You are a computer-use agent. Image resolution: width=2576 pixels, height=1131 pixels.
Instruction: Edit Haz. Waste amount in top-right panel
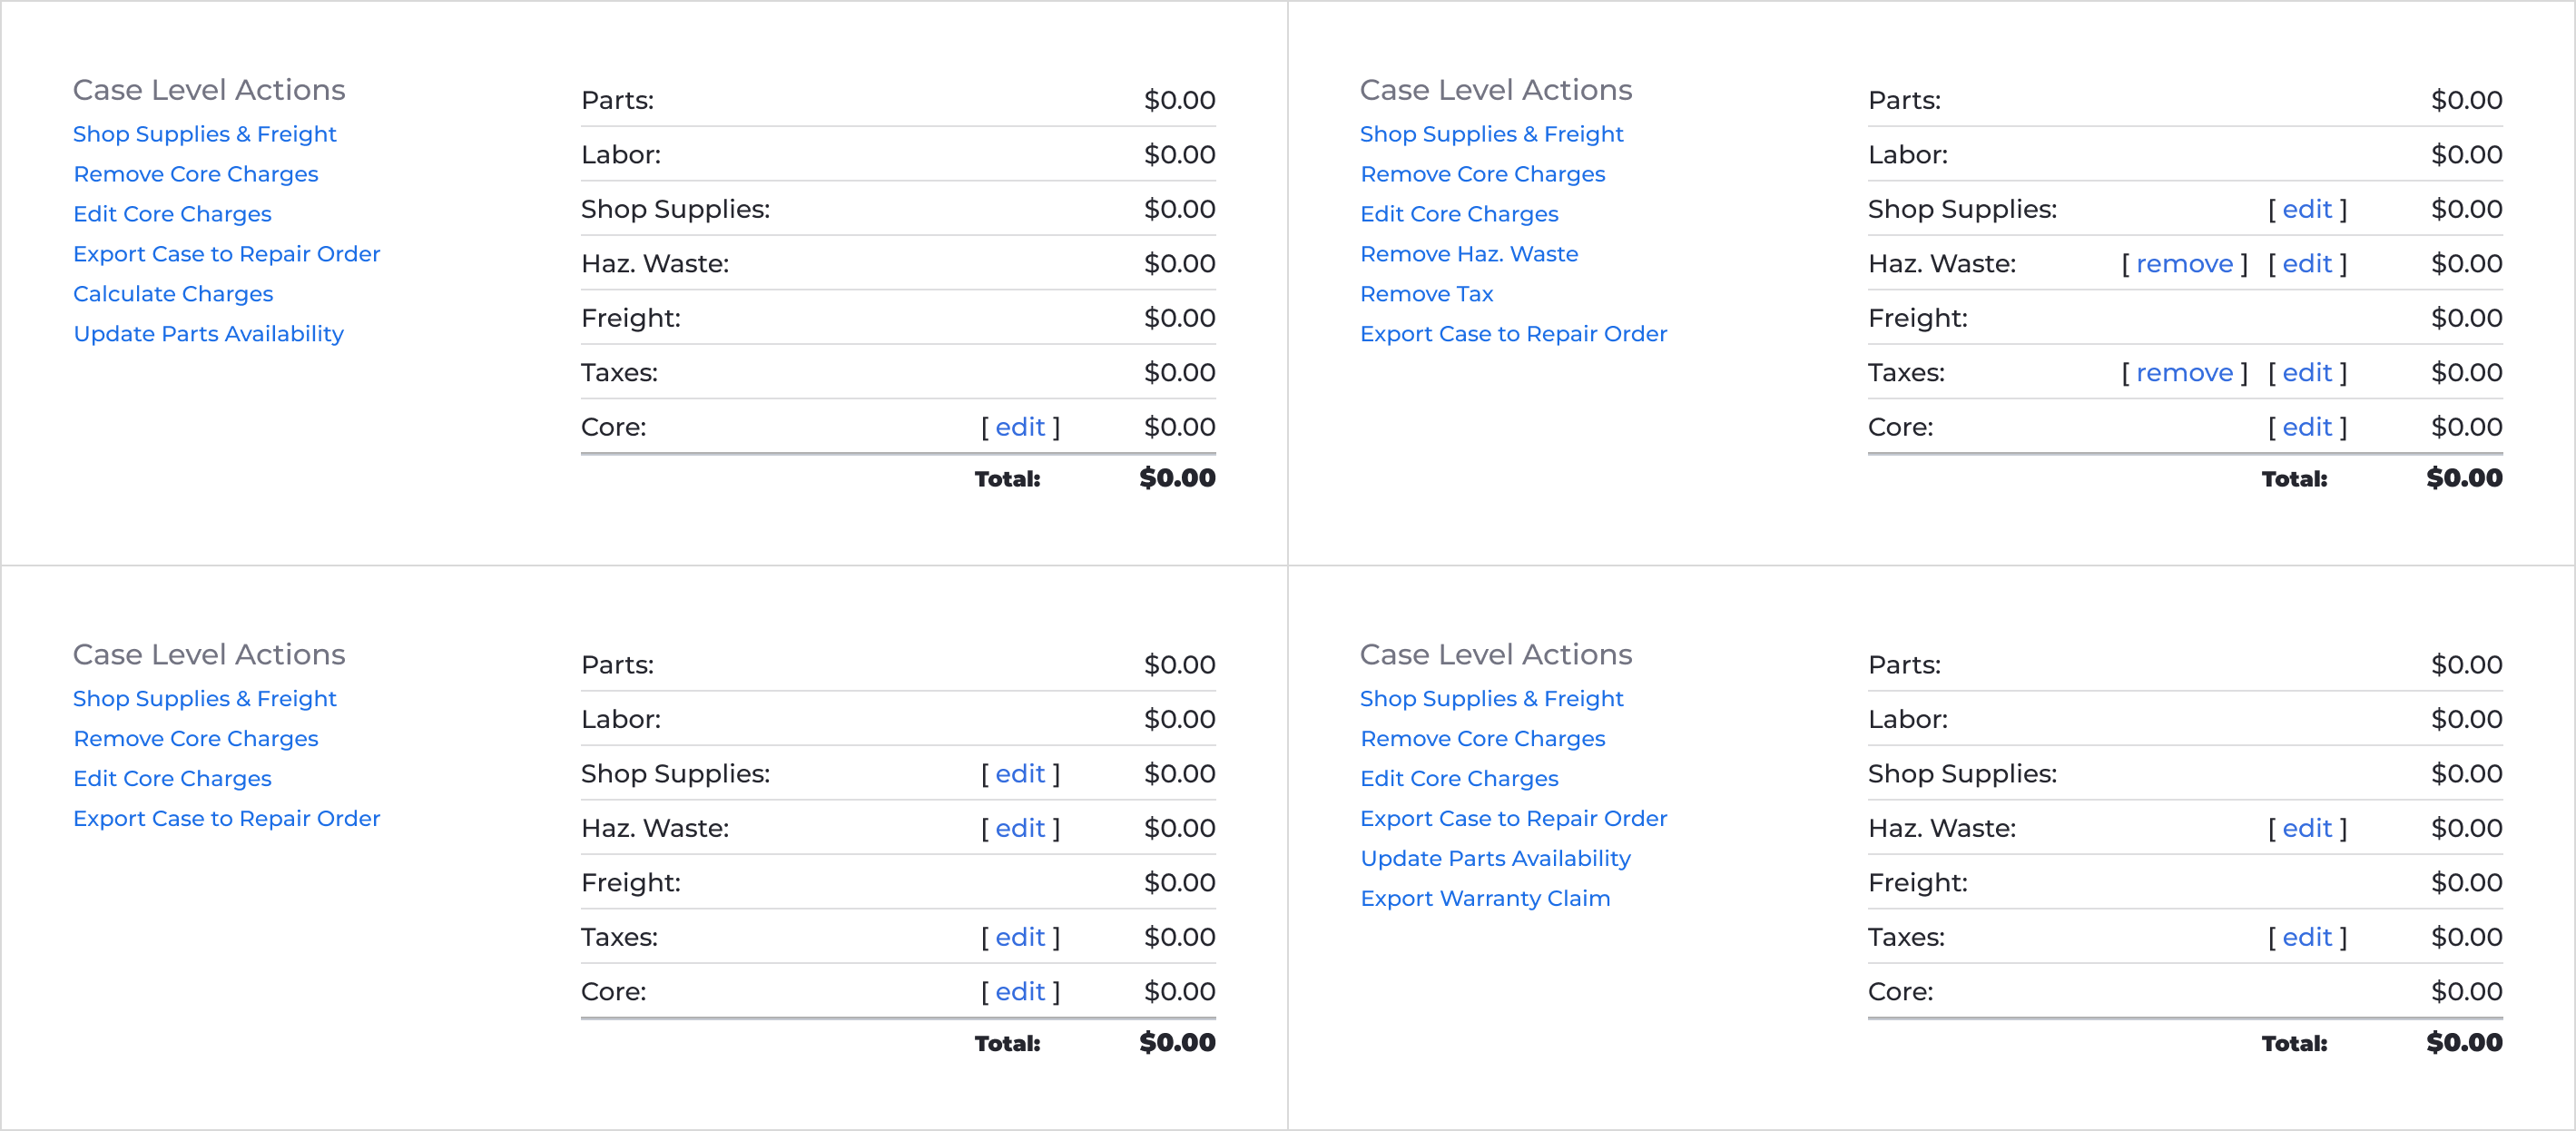pos(2307,264)
